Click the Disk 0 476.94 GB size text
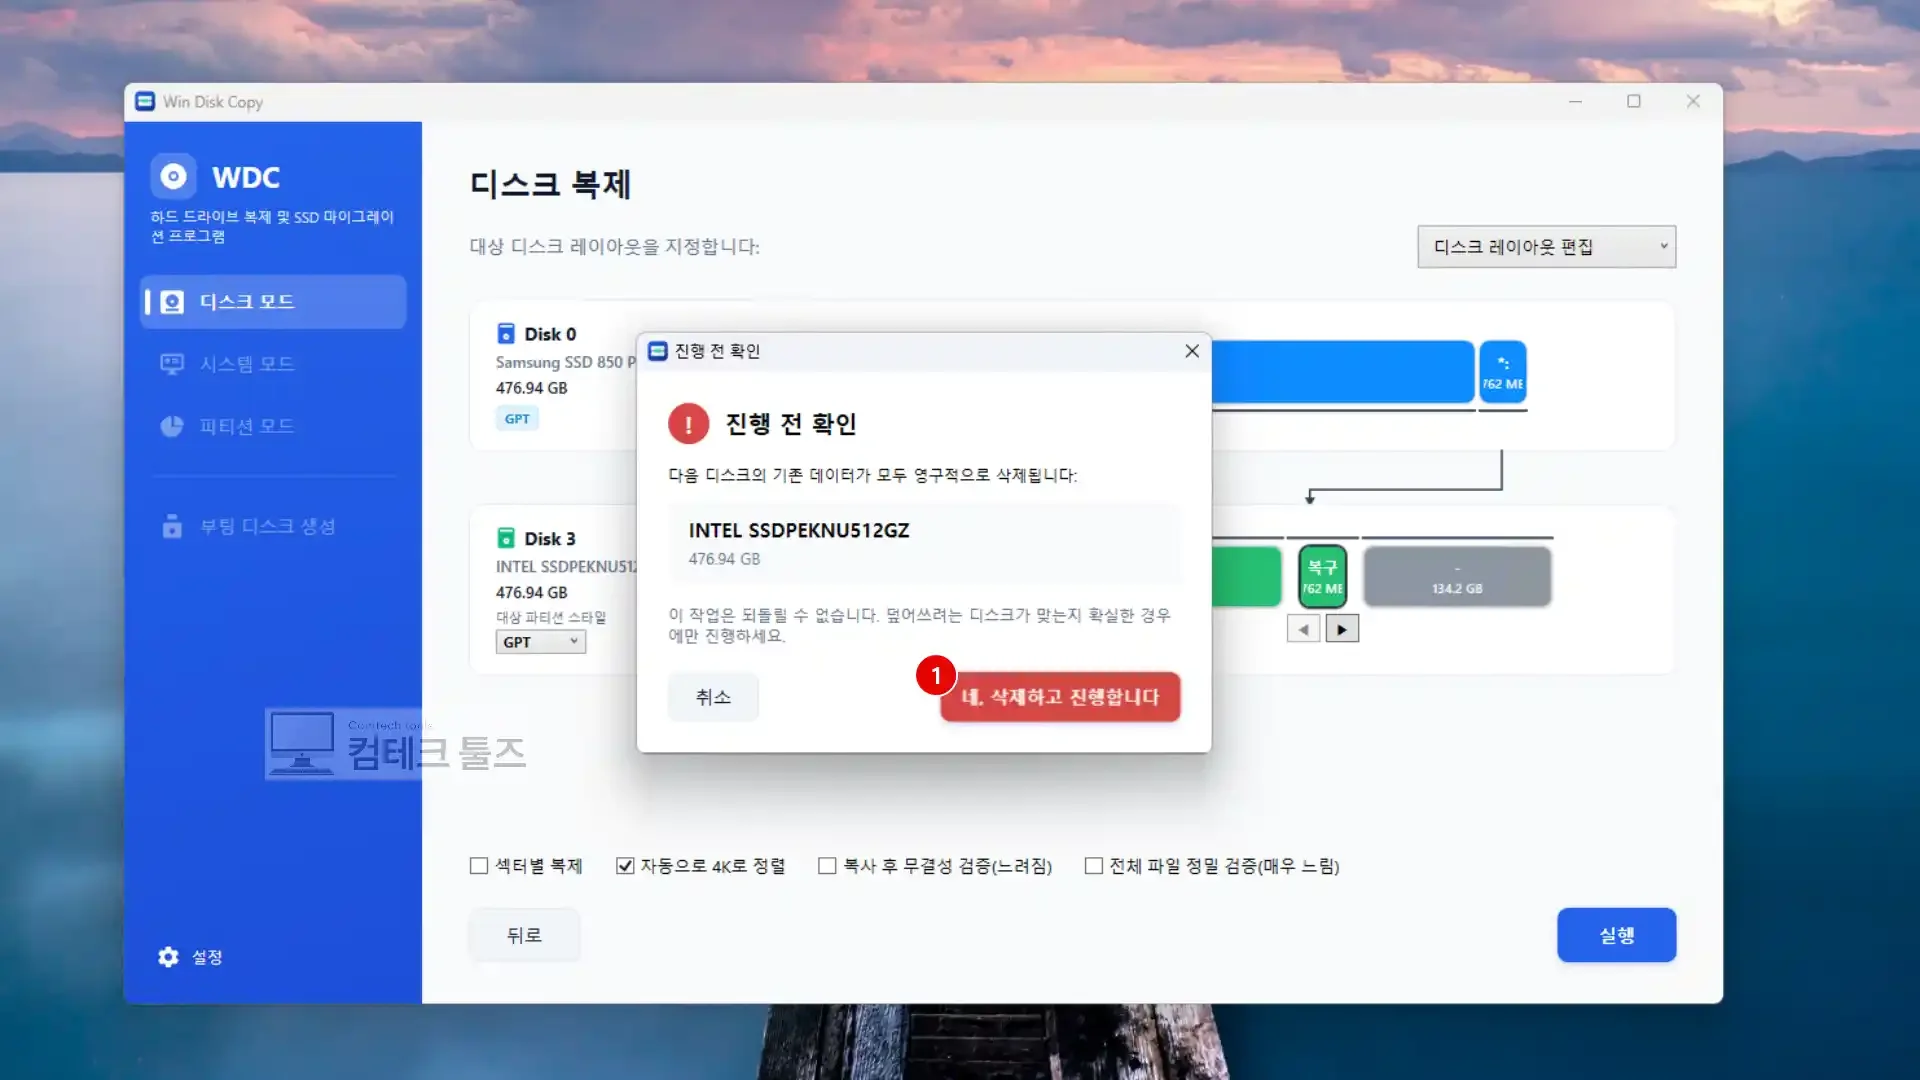The width and height of the screenshot is (1920, 1080). (532, 388)
